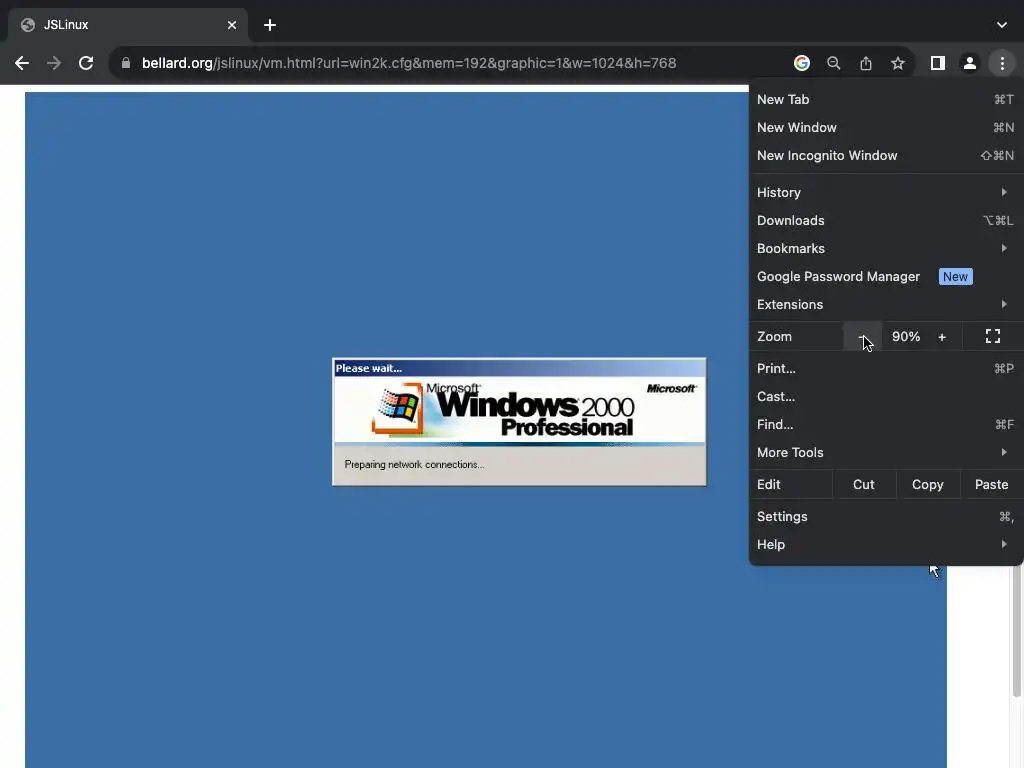Expand the More Tools submenu
This screenshot has width=1024, height=768.
click(x=885, y=453)
